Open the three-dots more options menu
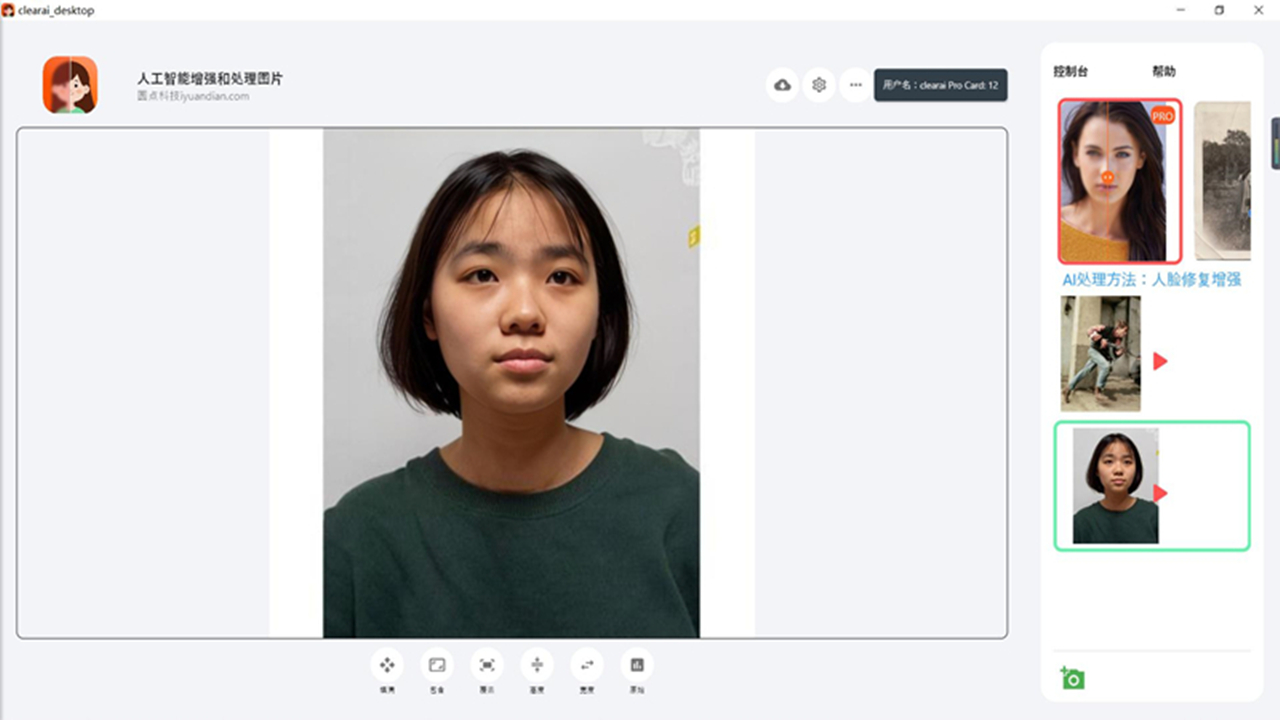The width and height of the screenshot is (1280, 720). coord(855,85)
